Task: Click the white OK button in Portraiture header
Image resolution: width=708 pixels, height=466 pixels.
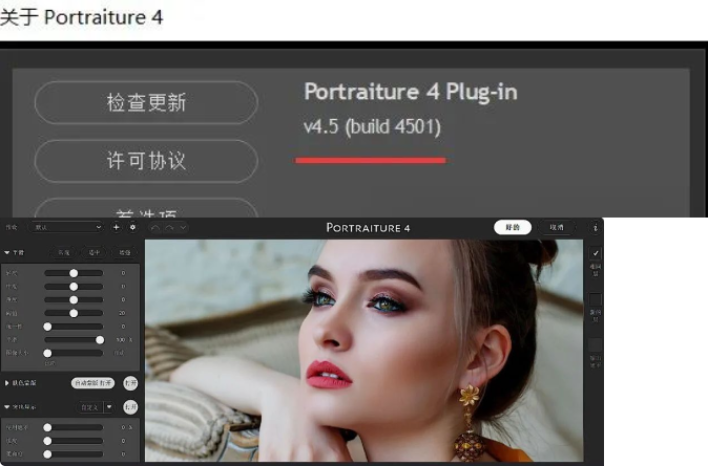Action: [x=512, y=228]
